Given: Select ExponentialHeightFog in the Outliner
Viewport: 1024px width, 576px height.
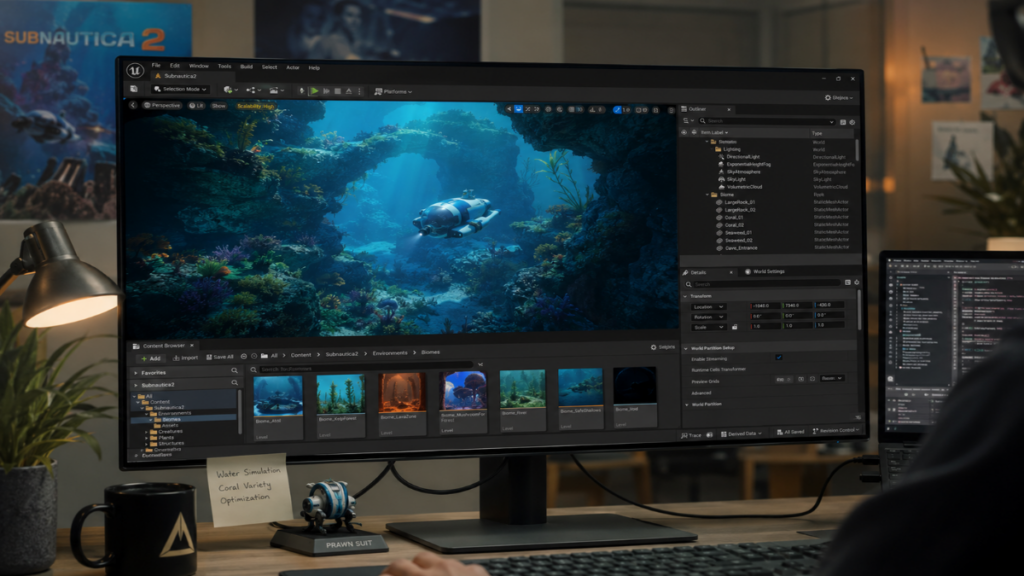Looking at the screenshot, I should pos(749,164).
